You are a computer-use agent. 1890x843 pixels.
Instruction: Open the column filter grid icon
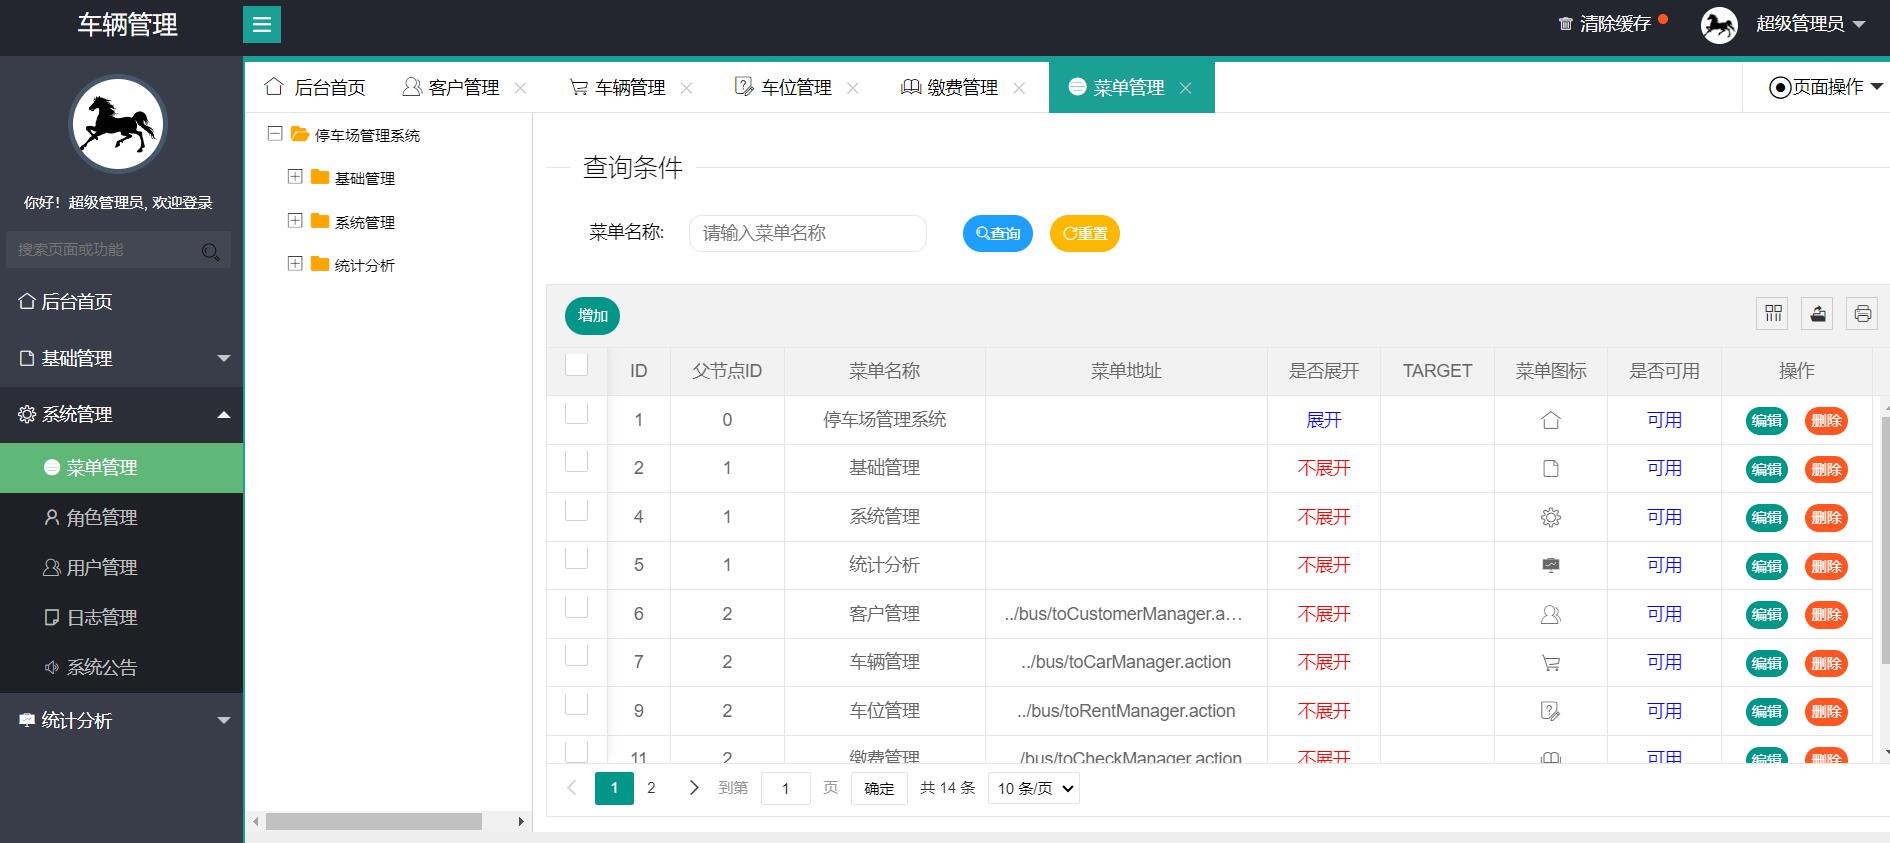[1773, 314]
